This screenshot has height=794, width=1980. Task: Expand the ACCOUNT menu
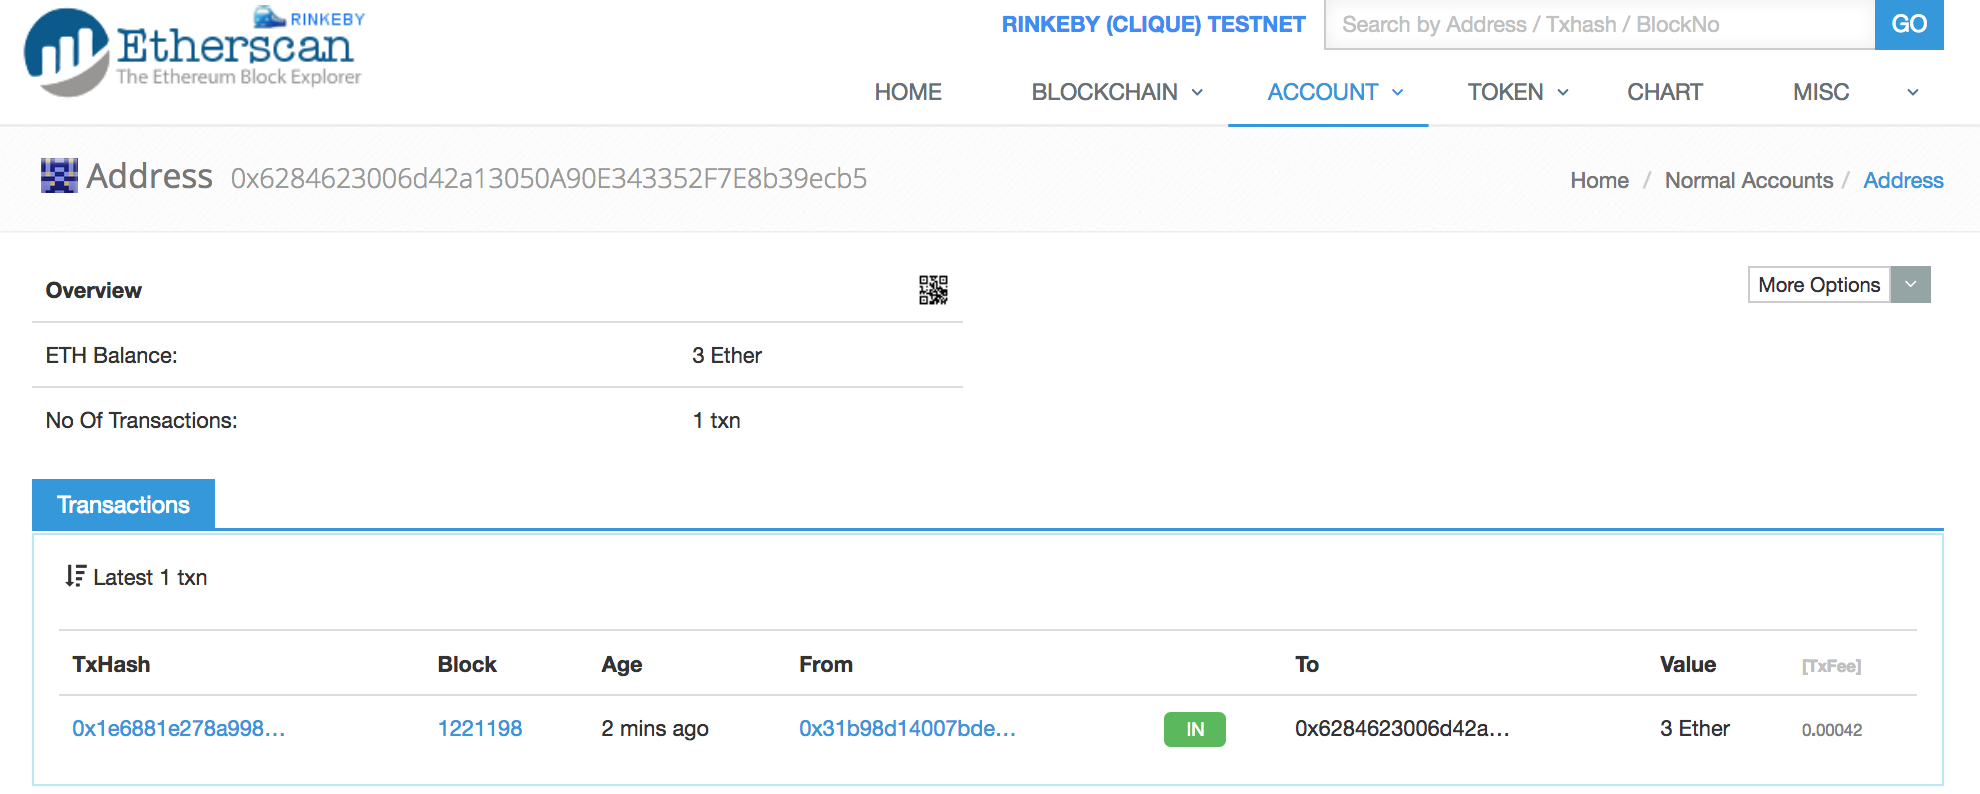pyautogui.click(x=1335, y=92)
